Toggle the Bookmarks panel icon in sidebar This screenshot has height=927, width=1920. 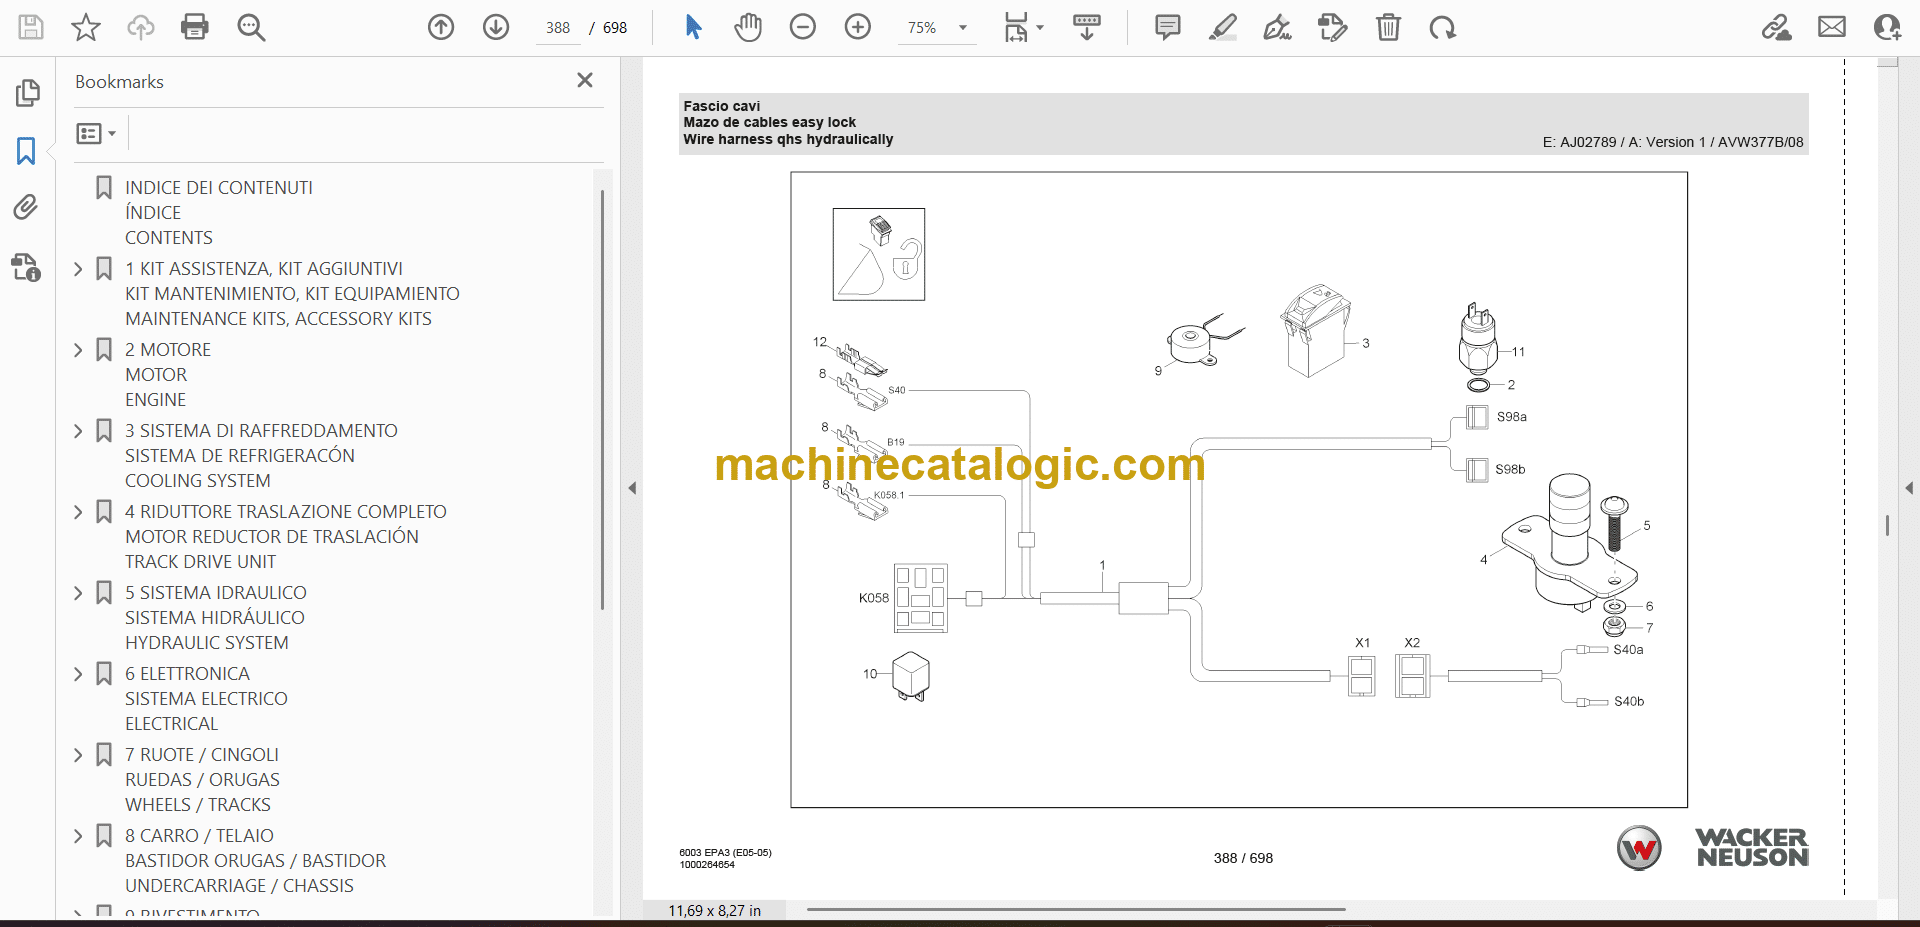click(x=26, y=151)
